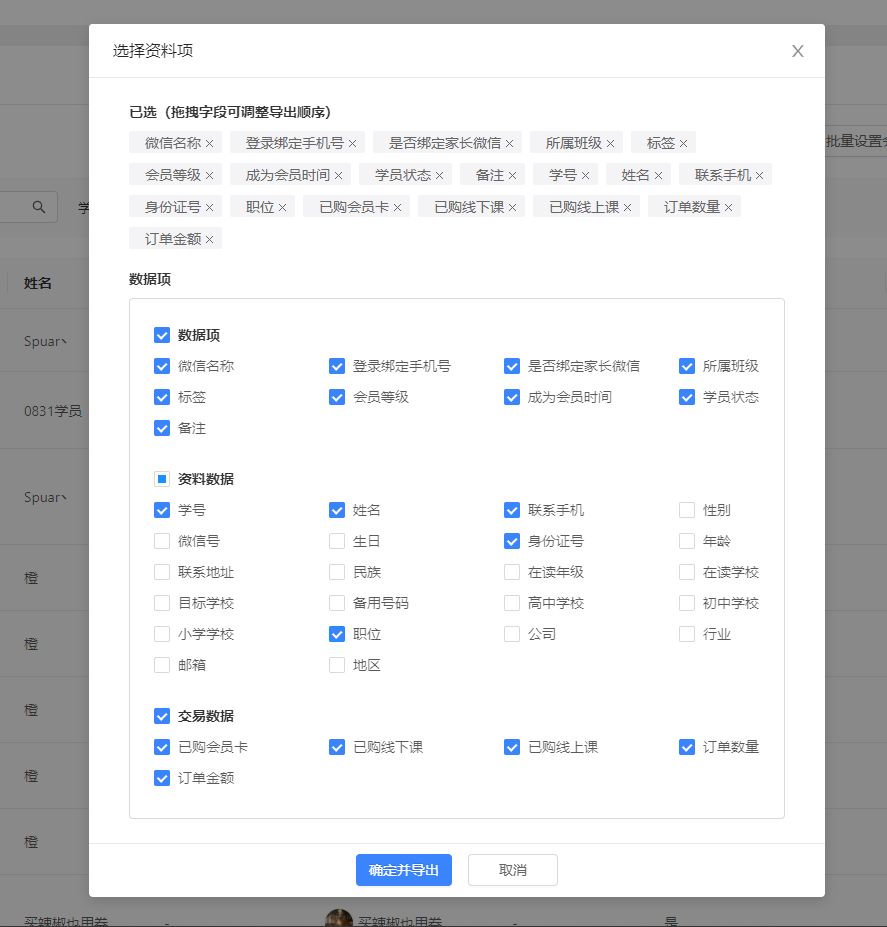Remove the 微信名称 tag via its x icon

(209, 144)
